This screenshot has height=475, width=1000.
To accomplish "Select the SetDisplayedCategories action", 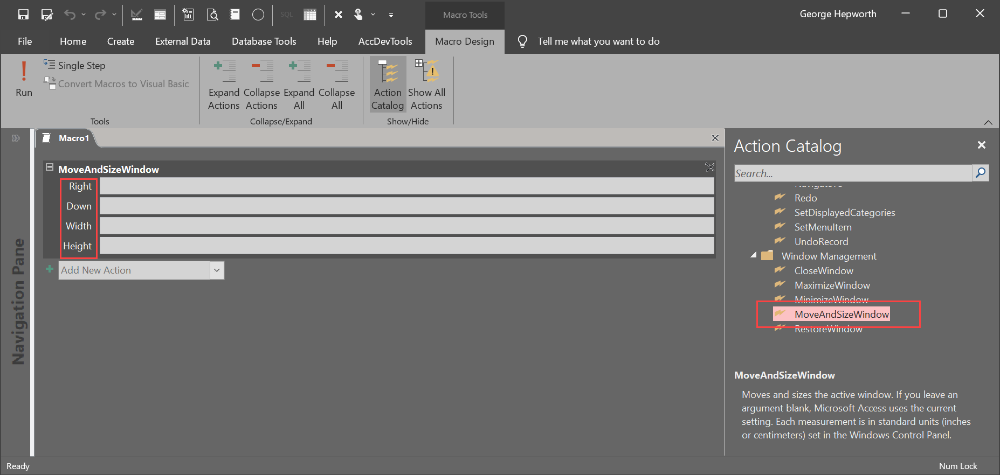I will (844, 212).
